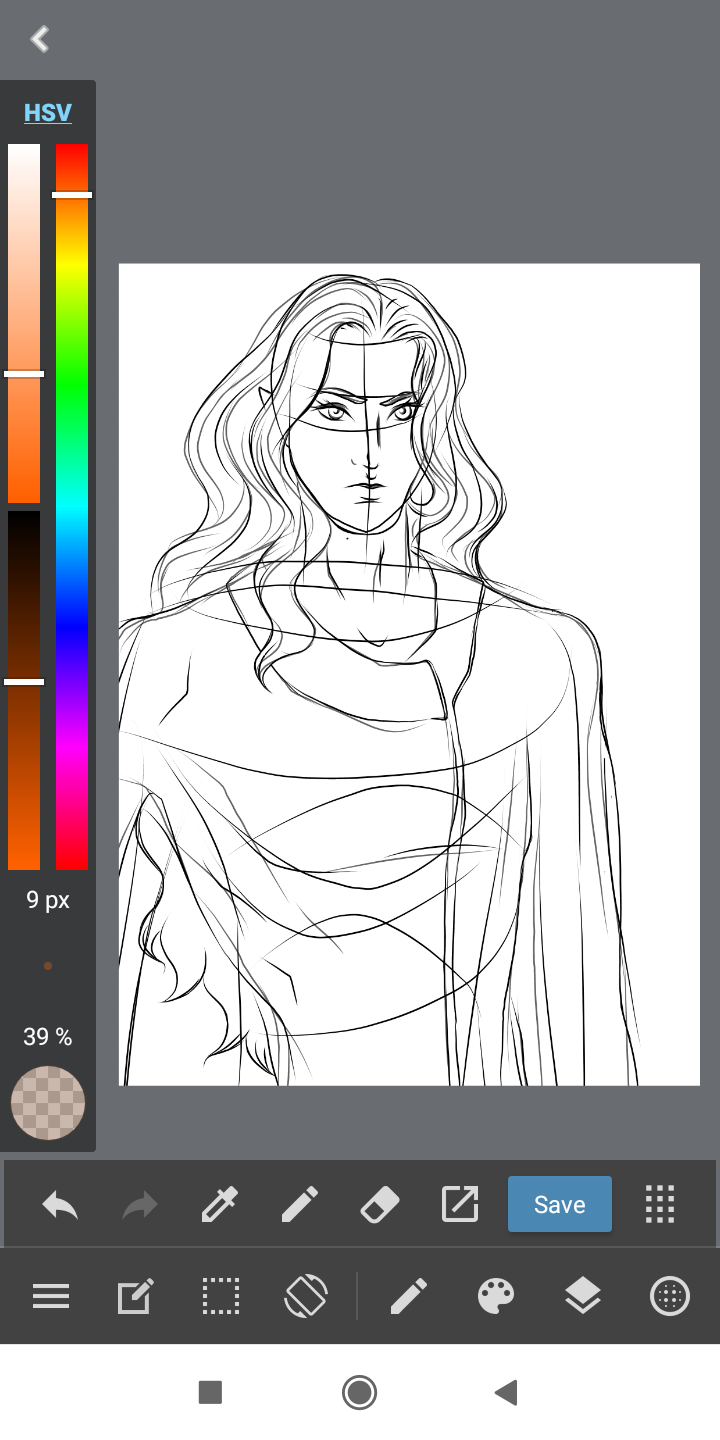This screenshot has height=1440, width=720.
Task: Go back using top-left chevron arrow
Action: pyautogui.click(x=40, y=39)
